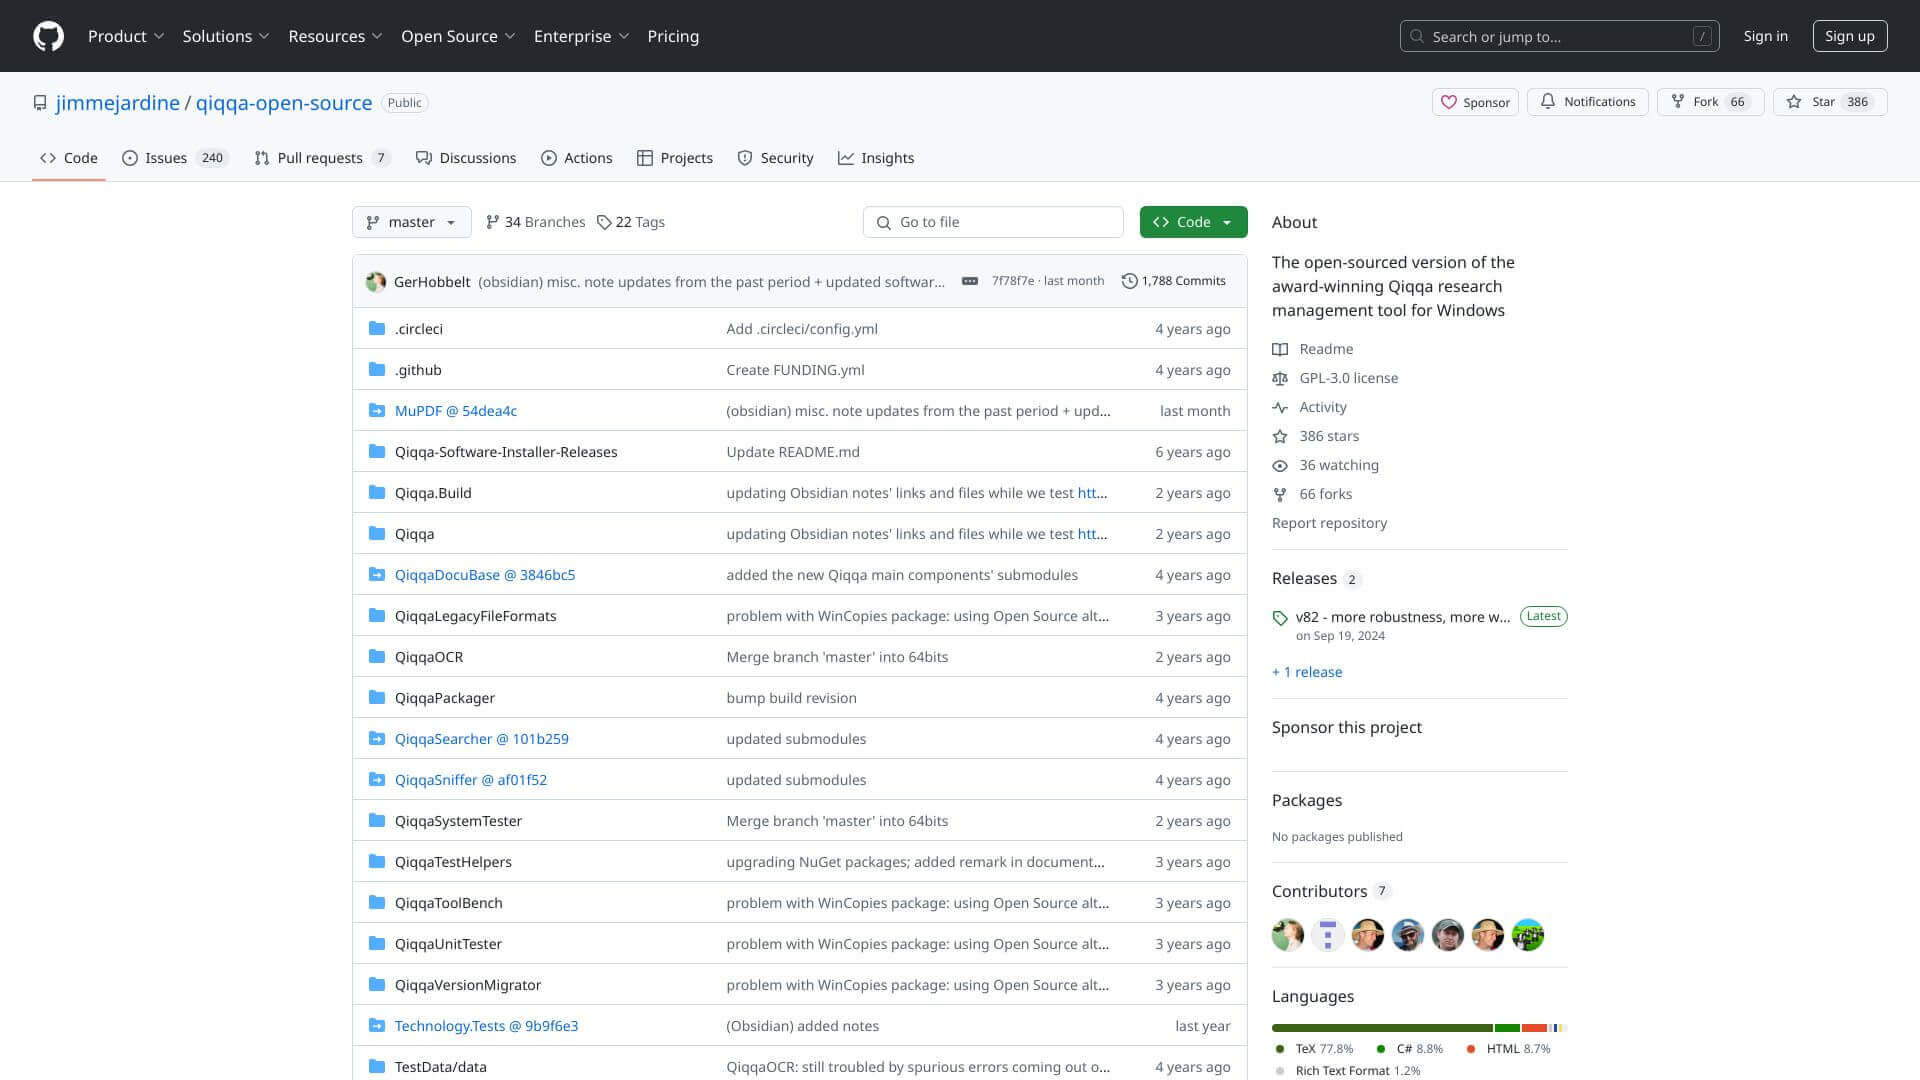The width and height of the screenshot is (1920, 1080).
Task: Click the GitHub logo icon
Action: click(48, 36)
